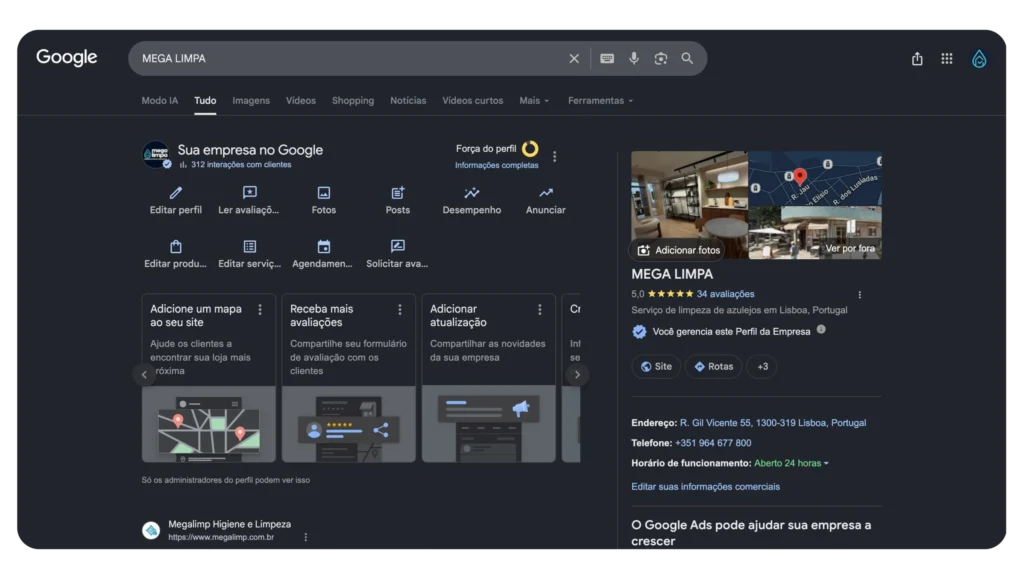Expand the +3 more actions chip
Viewport: 1024px width, 579px height.
tap(762, 366)
